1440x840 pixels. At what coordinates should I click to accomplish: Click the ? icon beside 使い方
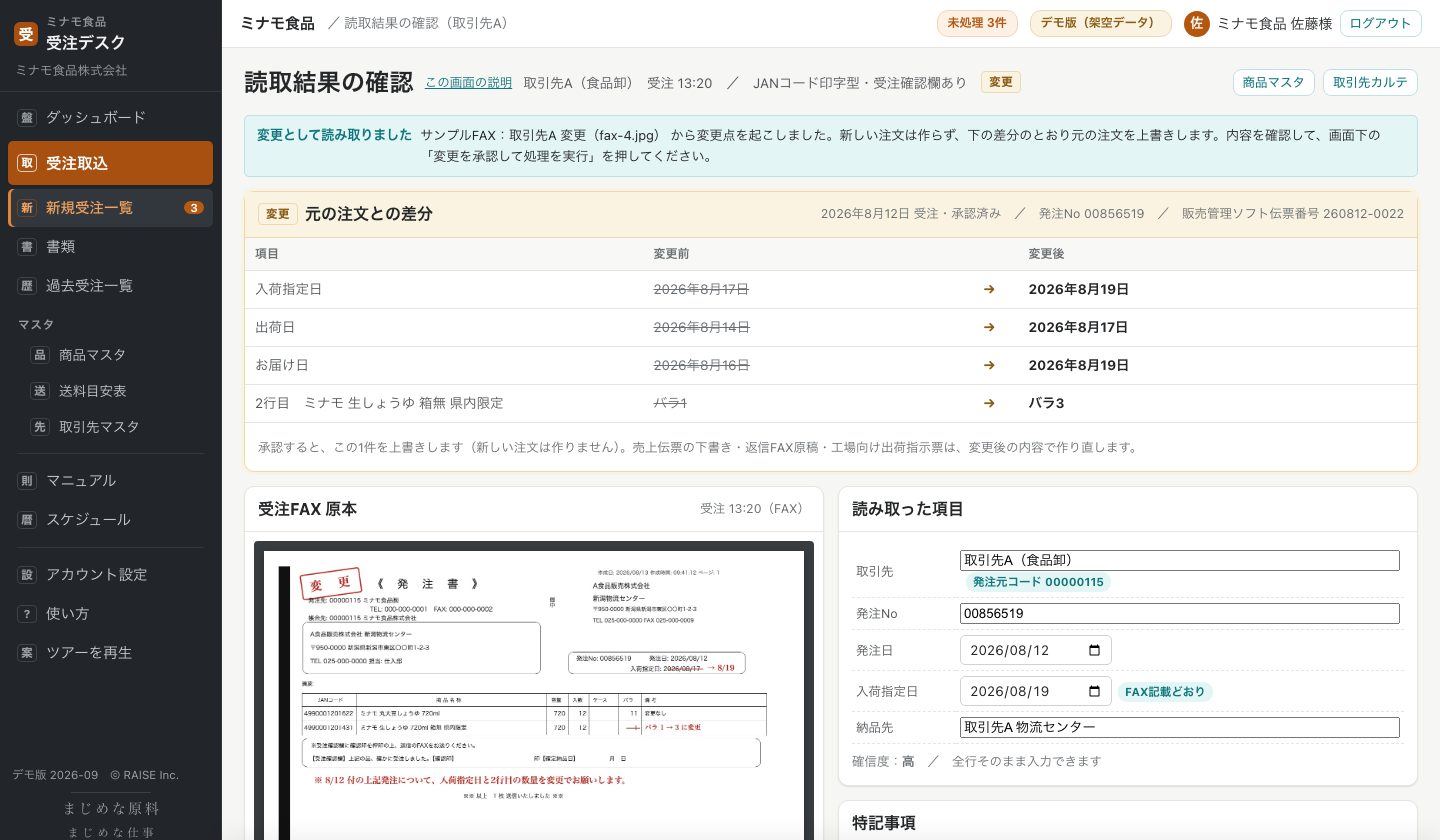[27, 614]
